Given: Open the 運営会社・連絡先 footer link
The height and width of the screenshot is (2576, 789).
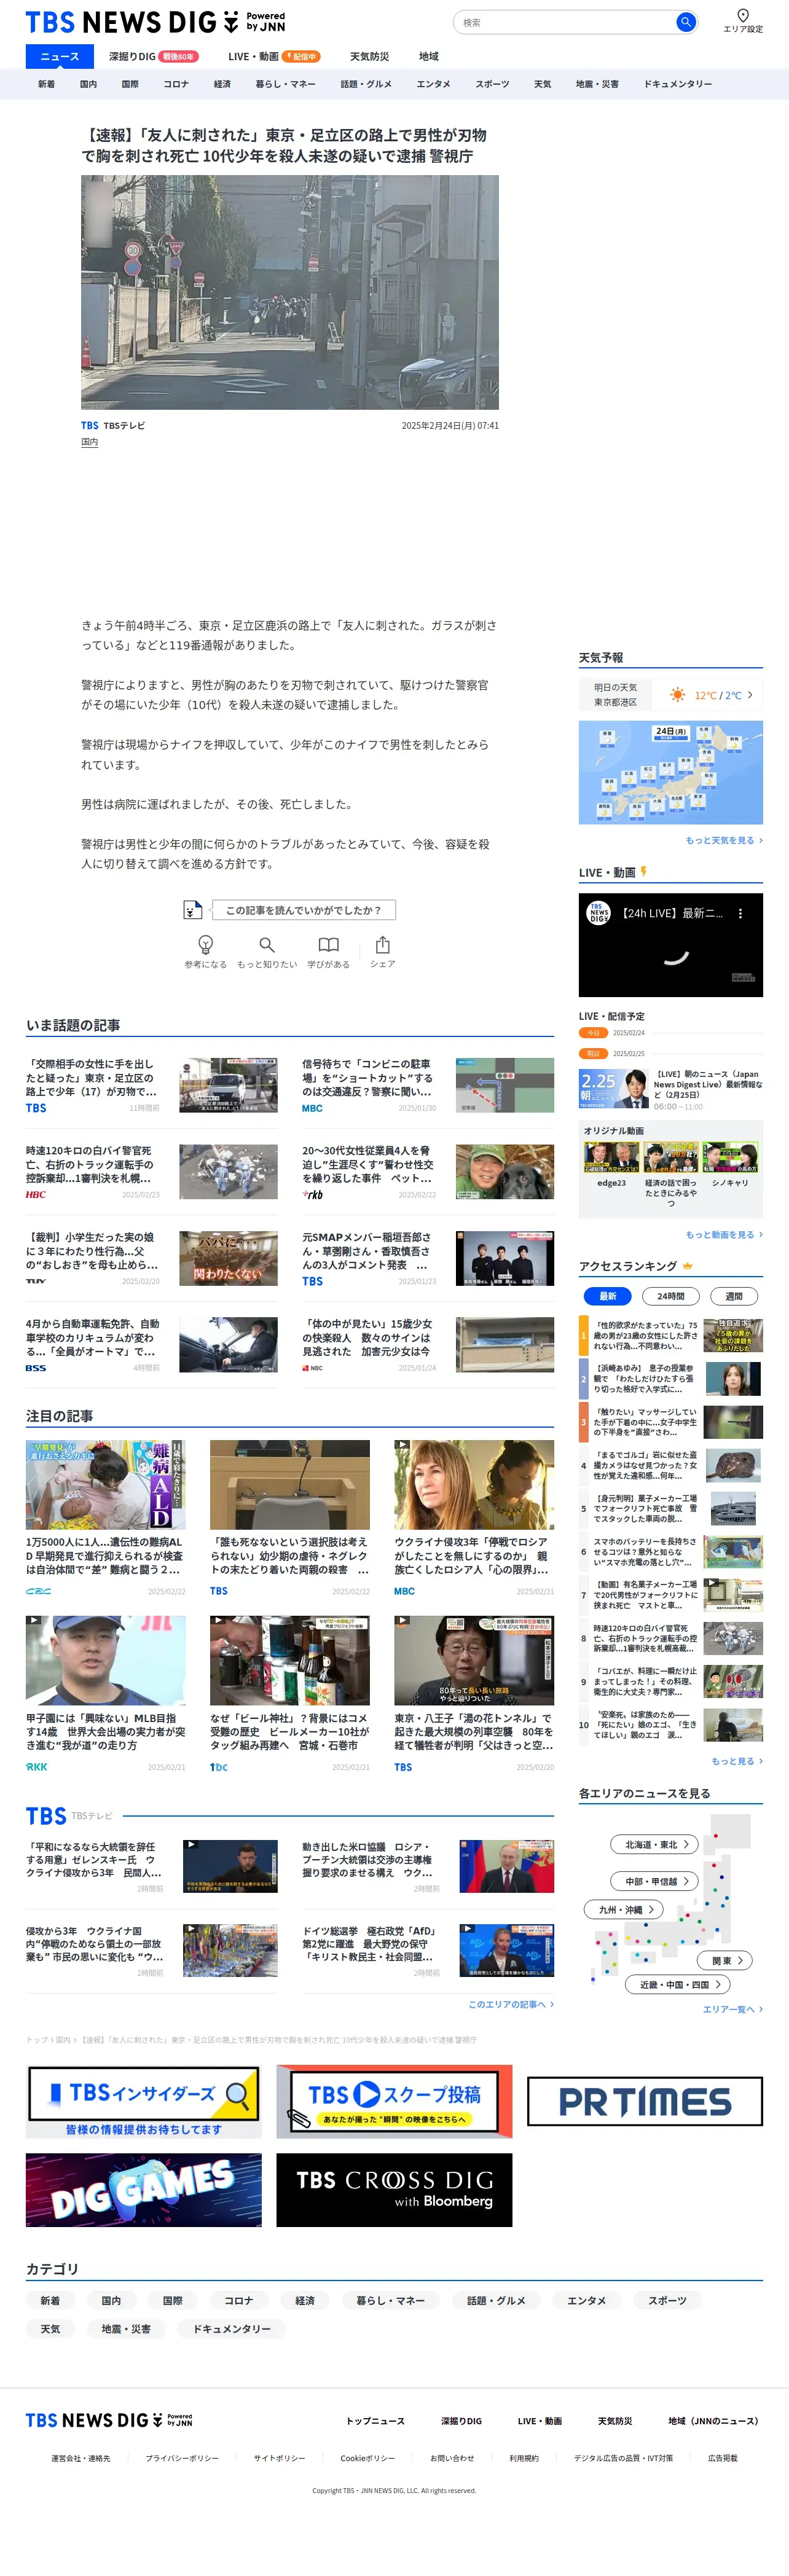Looking at the screenshot, I should [81, 2457].
